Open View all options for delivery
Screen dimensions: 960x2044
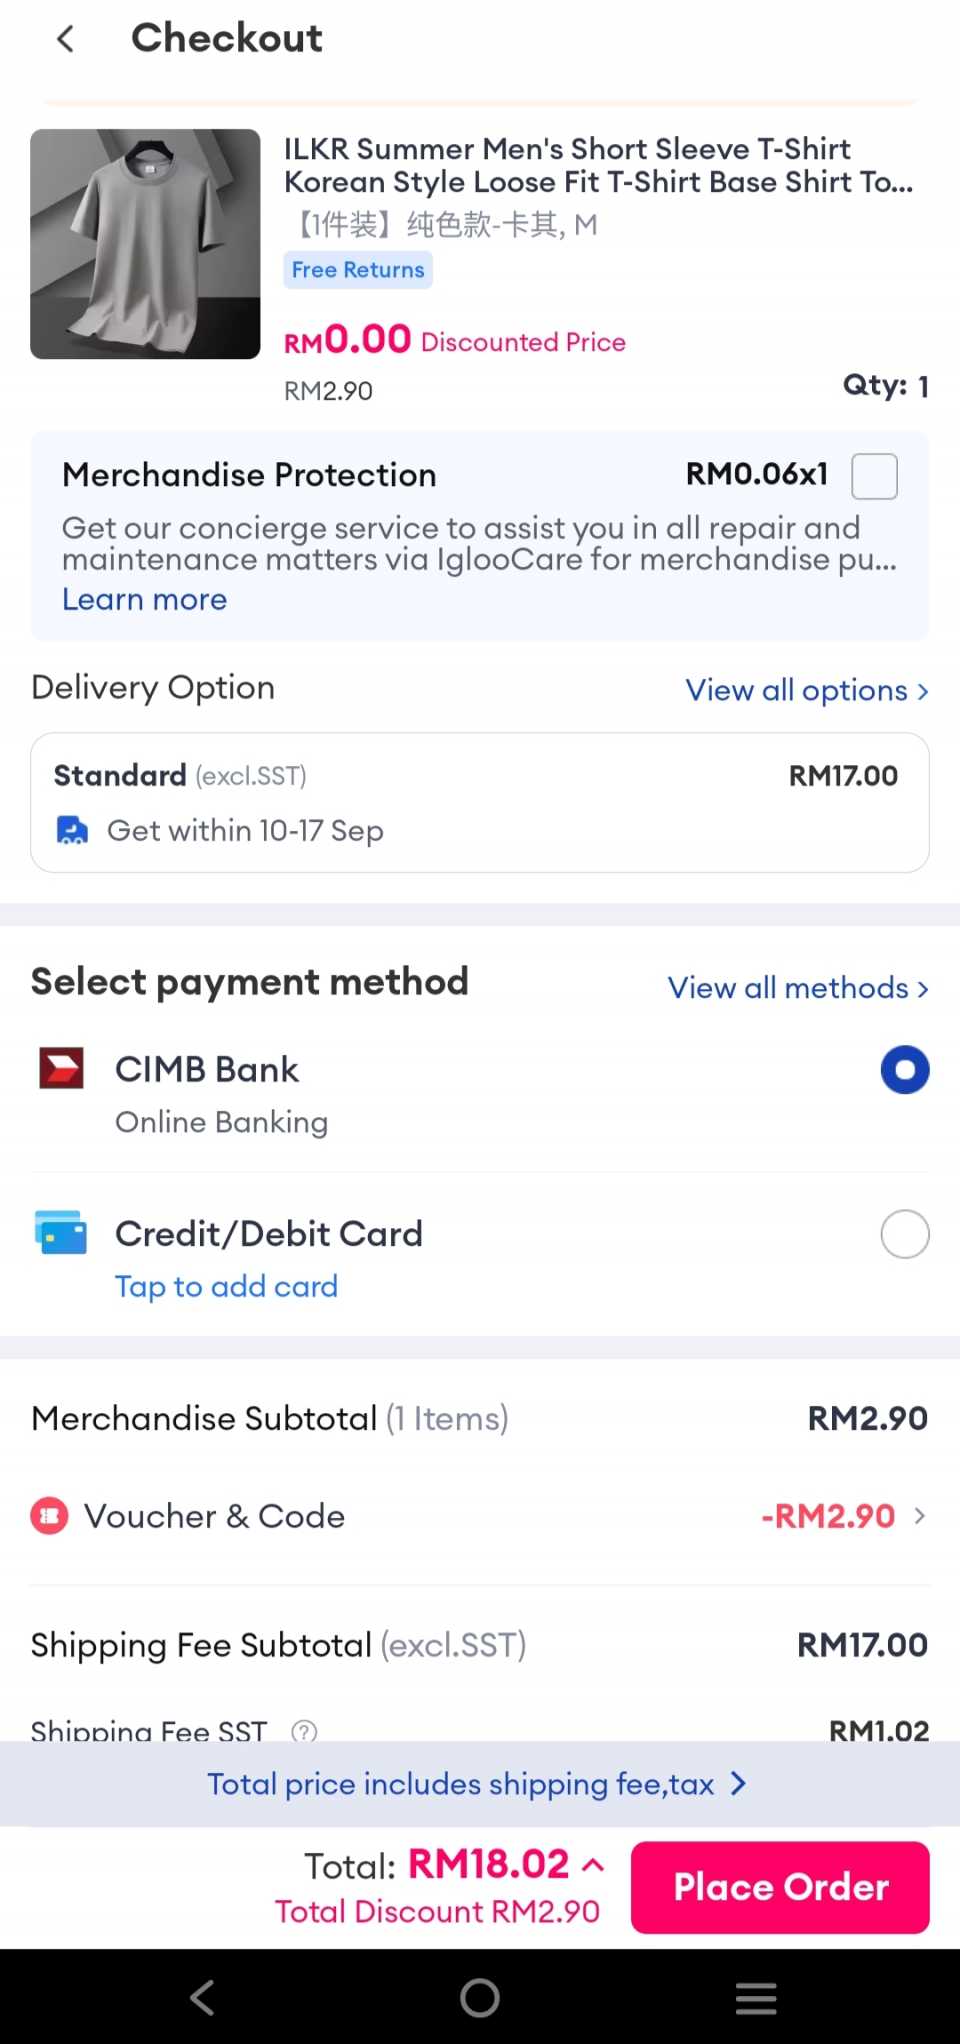(807, 690)
